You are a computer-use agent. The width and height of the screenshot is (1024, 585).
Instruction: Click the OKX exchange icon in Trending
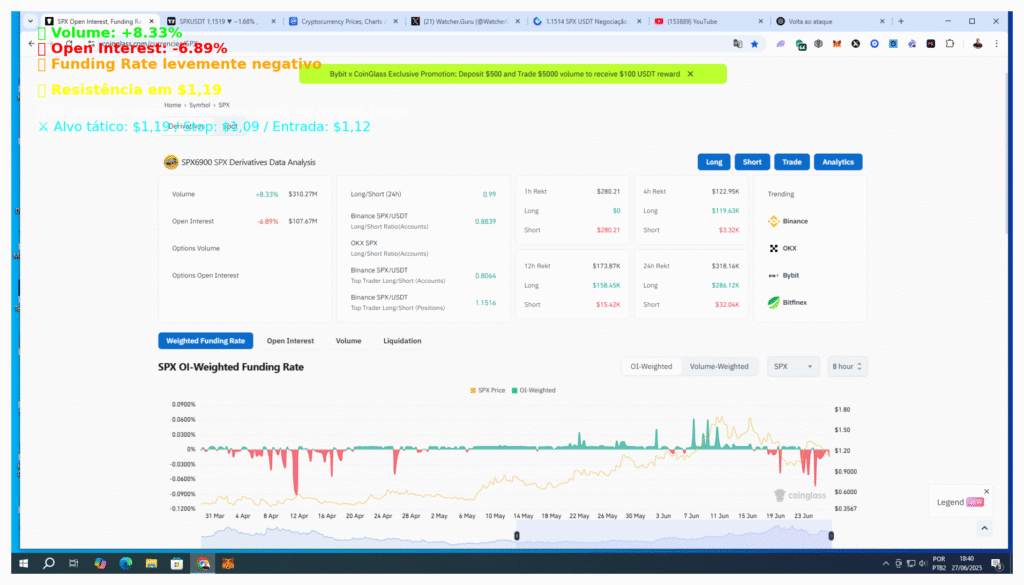pos(773,248)
